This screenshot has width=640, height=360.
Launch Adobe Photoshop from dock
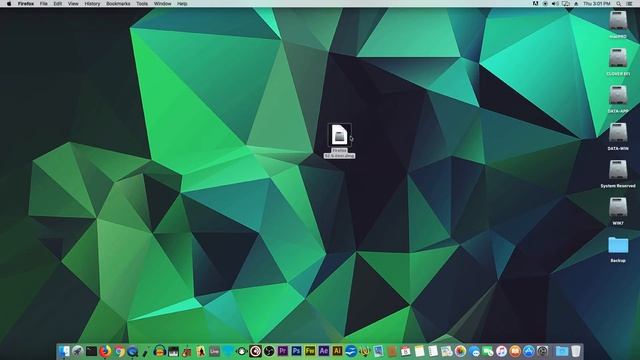point(296,351)
